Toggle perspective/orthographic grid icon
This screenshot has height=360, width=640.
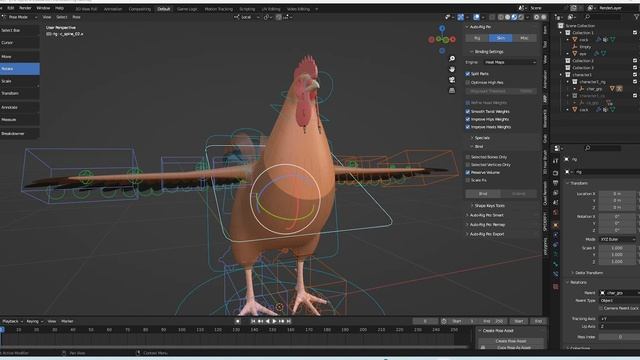pyautogui.click(x=452, y=91)
